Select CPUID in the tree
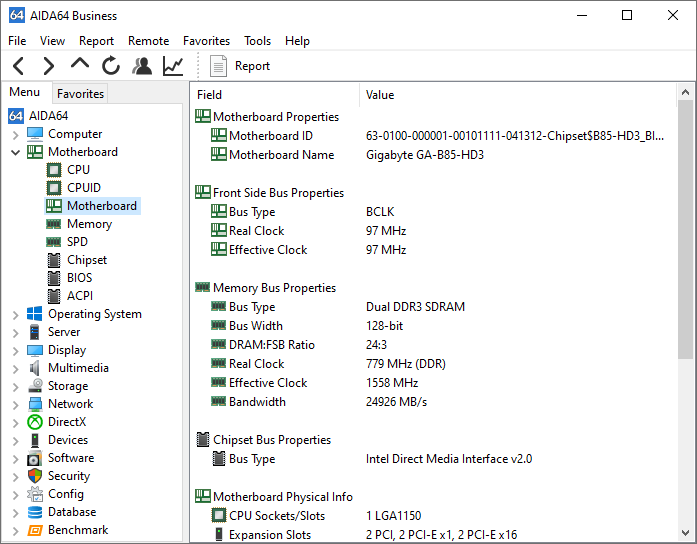 pyautogui.click(x=83, y=188)
